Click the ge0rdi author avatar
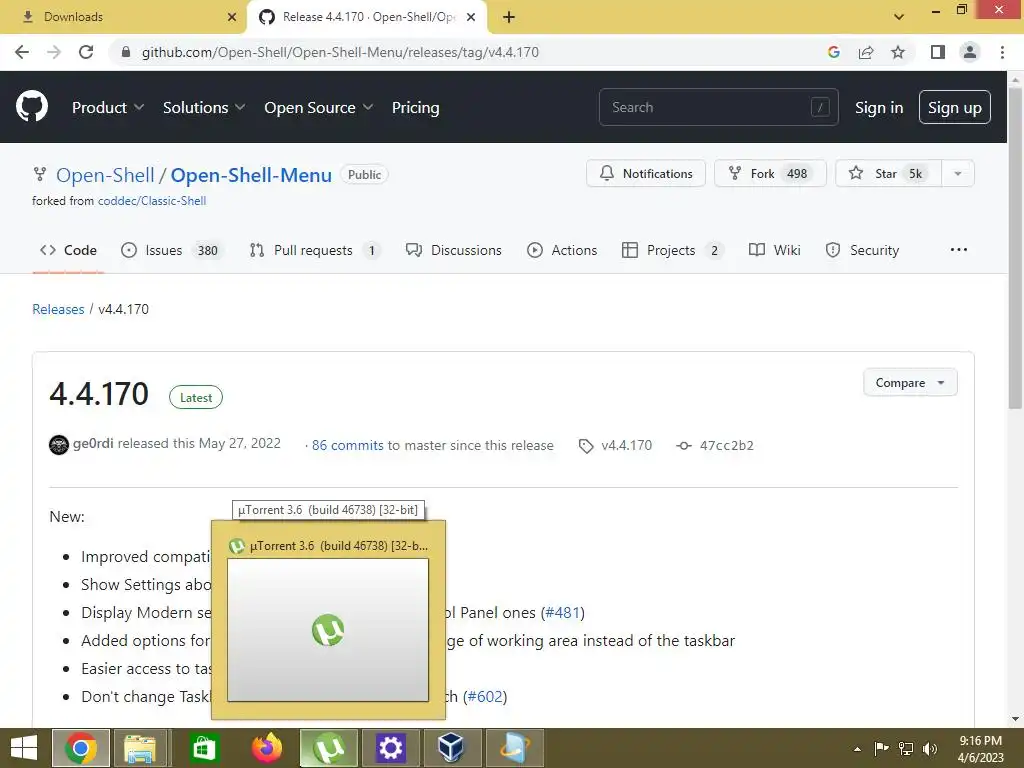The height and width of the screenshot is (768, 1024). (59, 445)
